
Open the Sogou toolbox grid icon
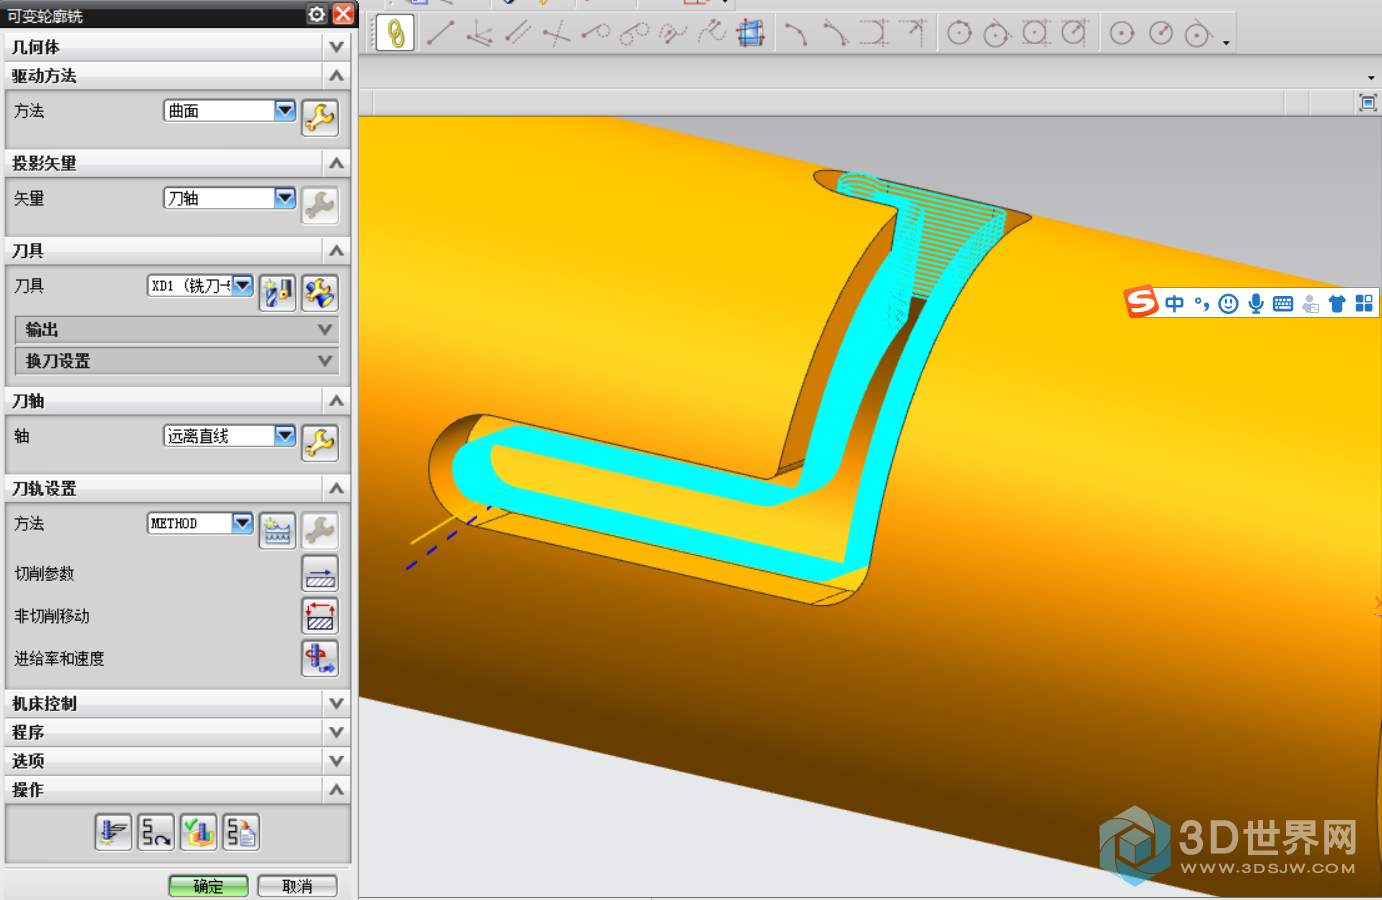[x=1364, y=304]
